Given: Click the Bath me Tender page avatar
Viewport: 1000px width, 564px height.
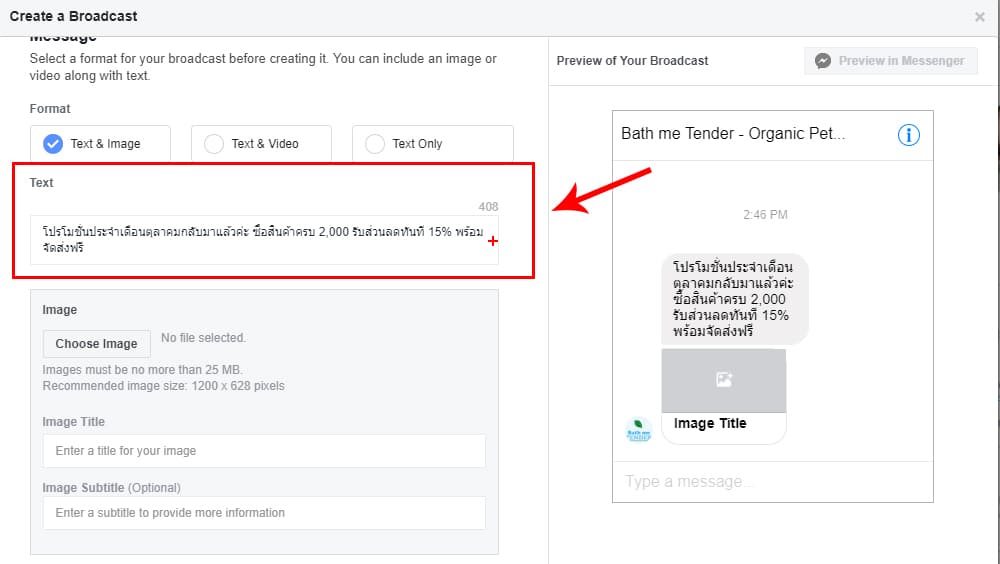Looking at the screenshot, I should click(x=638, y=429).
